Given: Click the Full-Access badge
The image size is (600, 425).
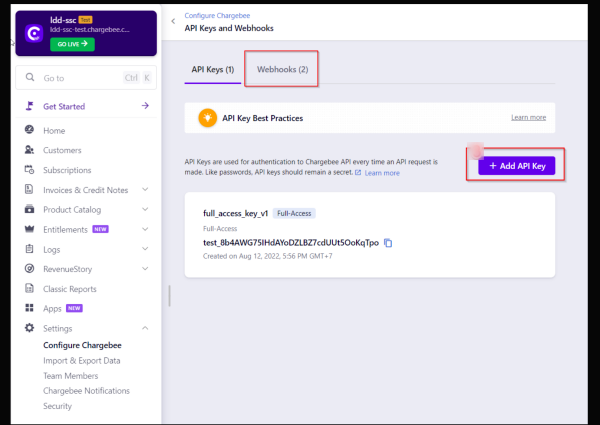Looking at the screenshot, I should pos(294,213).
